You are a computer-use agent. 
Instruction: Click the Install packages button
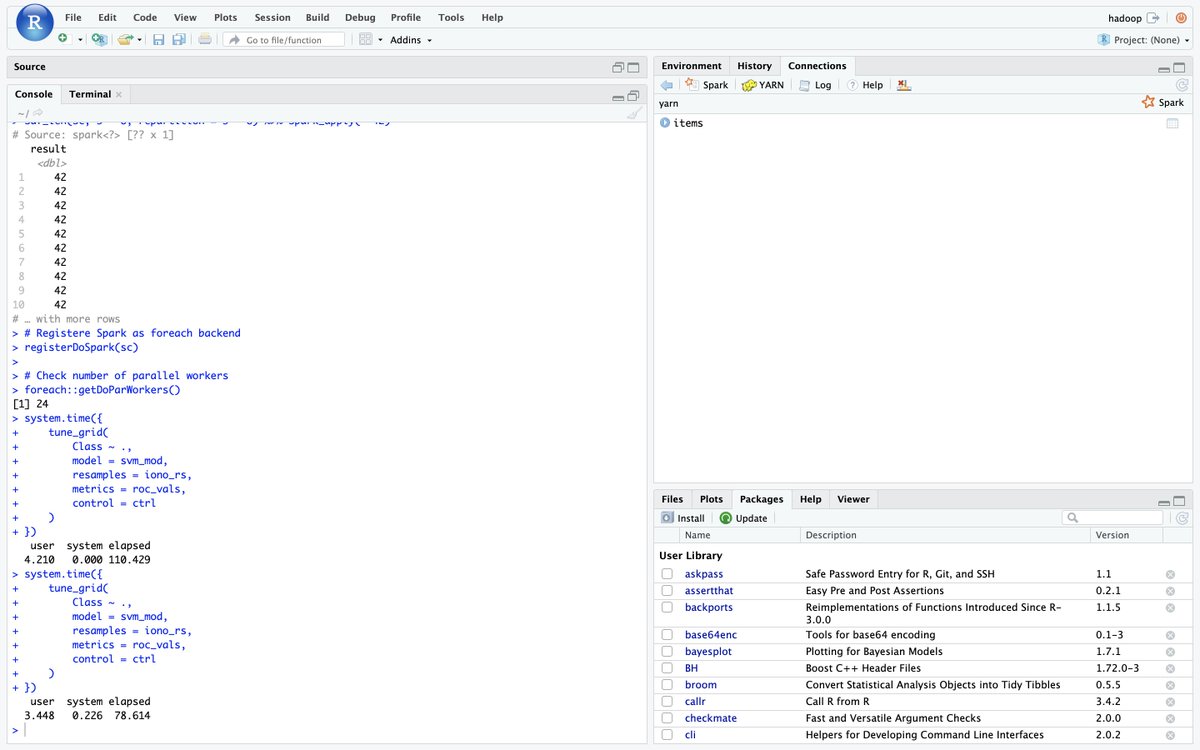(x=683, y=518)
